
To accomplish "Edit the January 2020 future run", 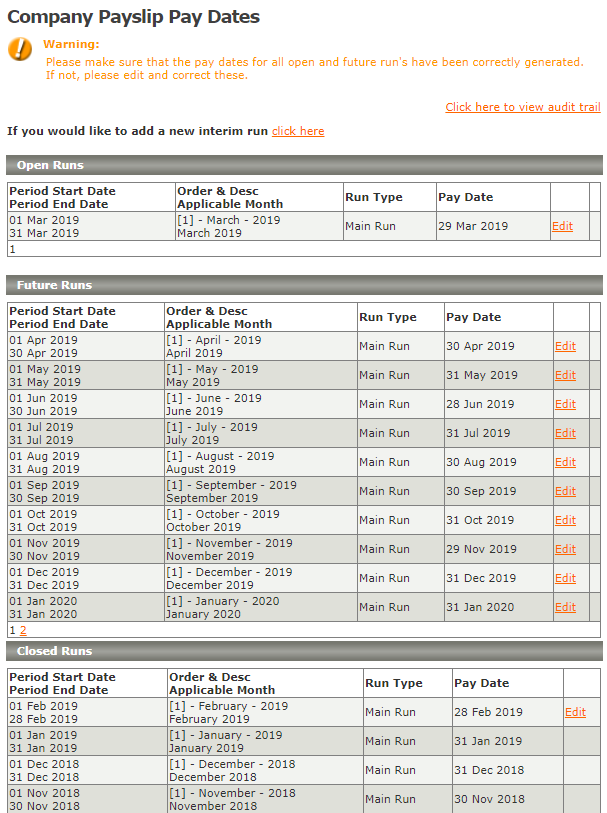I will pyautogui.click(x=565, y=608).
